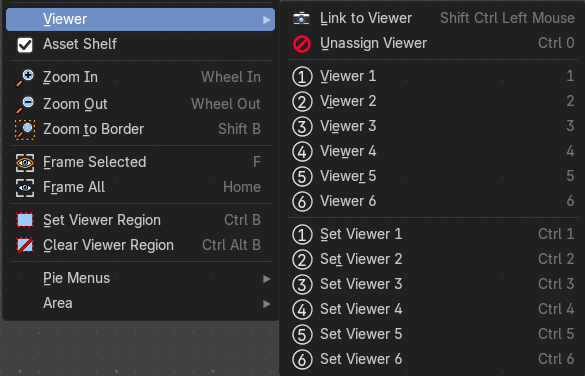Click the circled 4 icon beside Set Viewer 4
Screen dimensions: 585x376
pyautogui.click(x=302, y=310)
